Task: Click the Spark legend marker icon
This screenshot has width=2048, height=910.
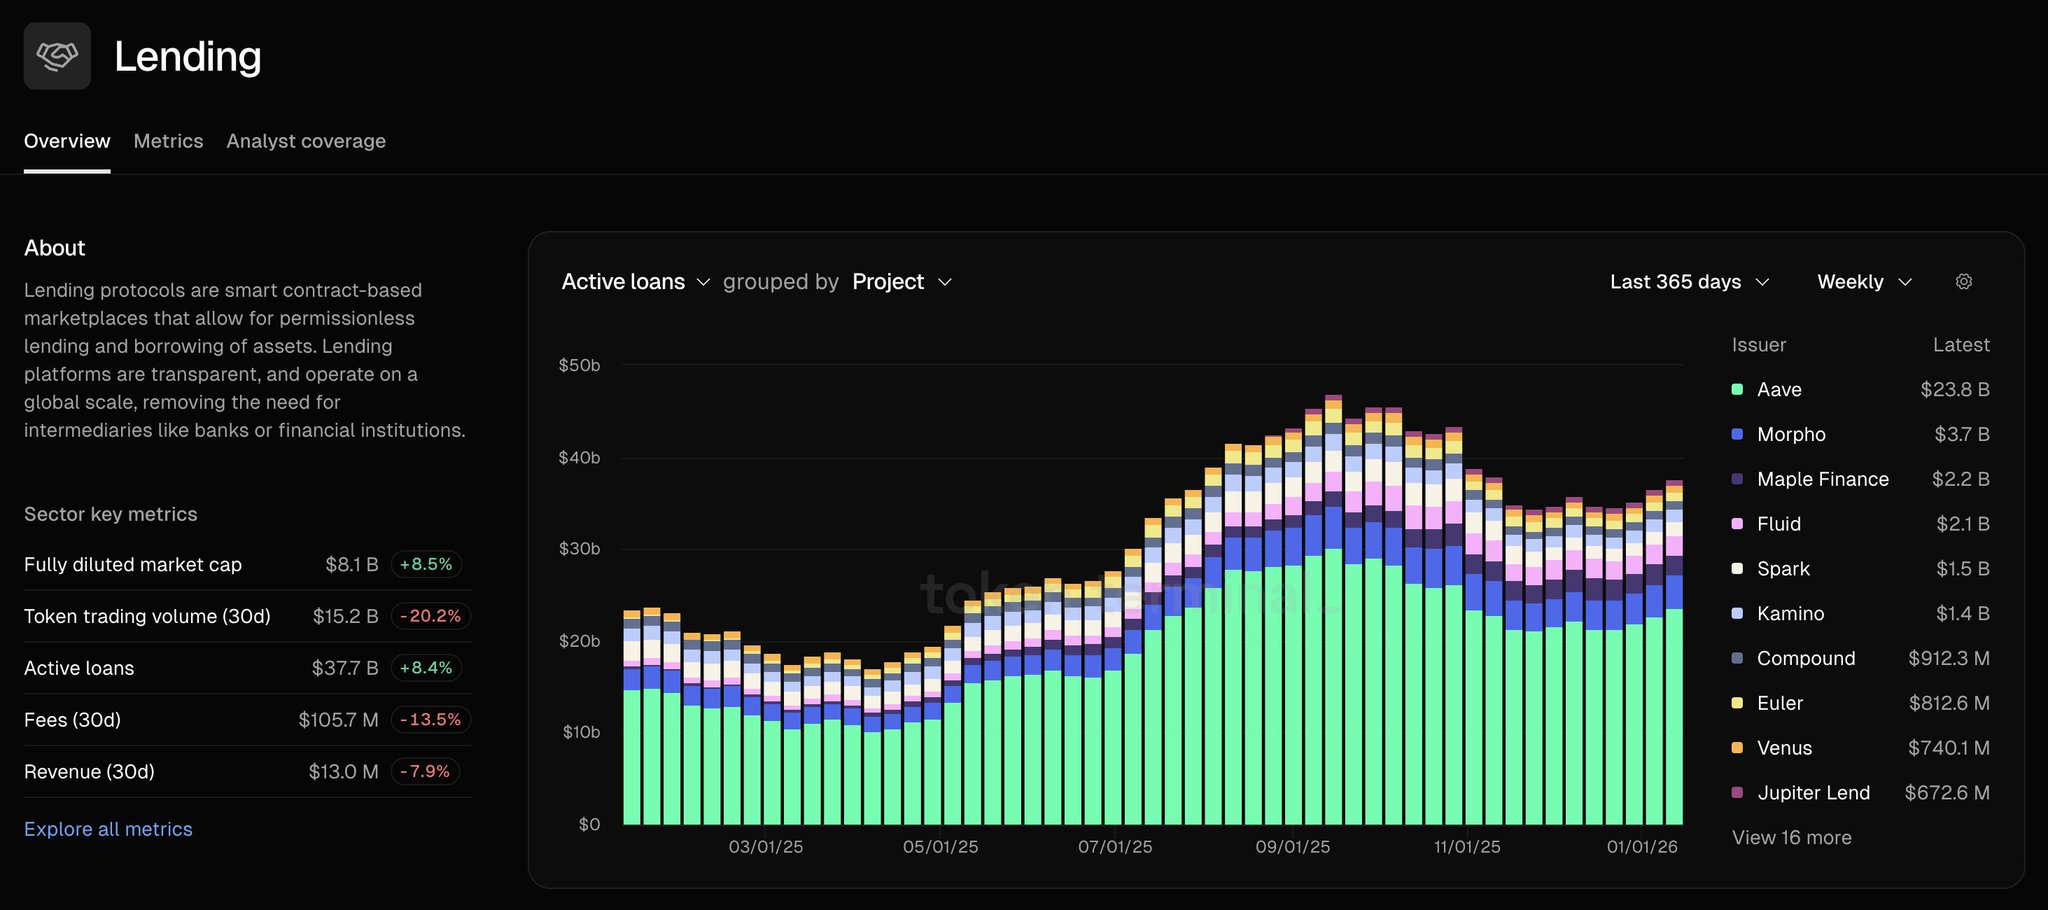Action: (1737, 569)
